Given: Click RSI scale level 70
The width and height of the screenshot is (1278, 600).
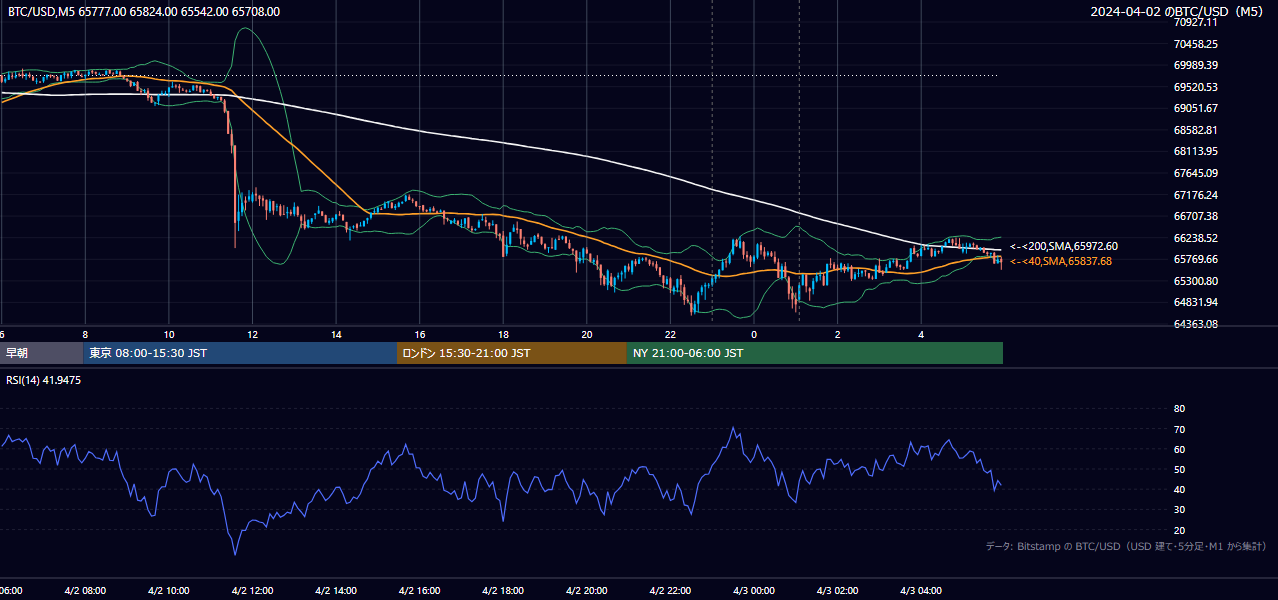Looking at the screenshot, I should tap(1179, 429).
